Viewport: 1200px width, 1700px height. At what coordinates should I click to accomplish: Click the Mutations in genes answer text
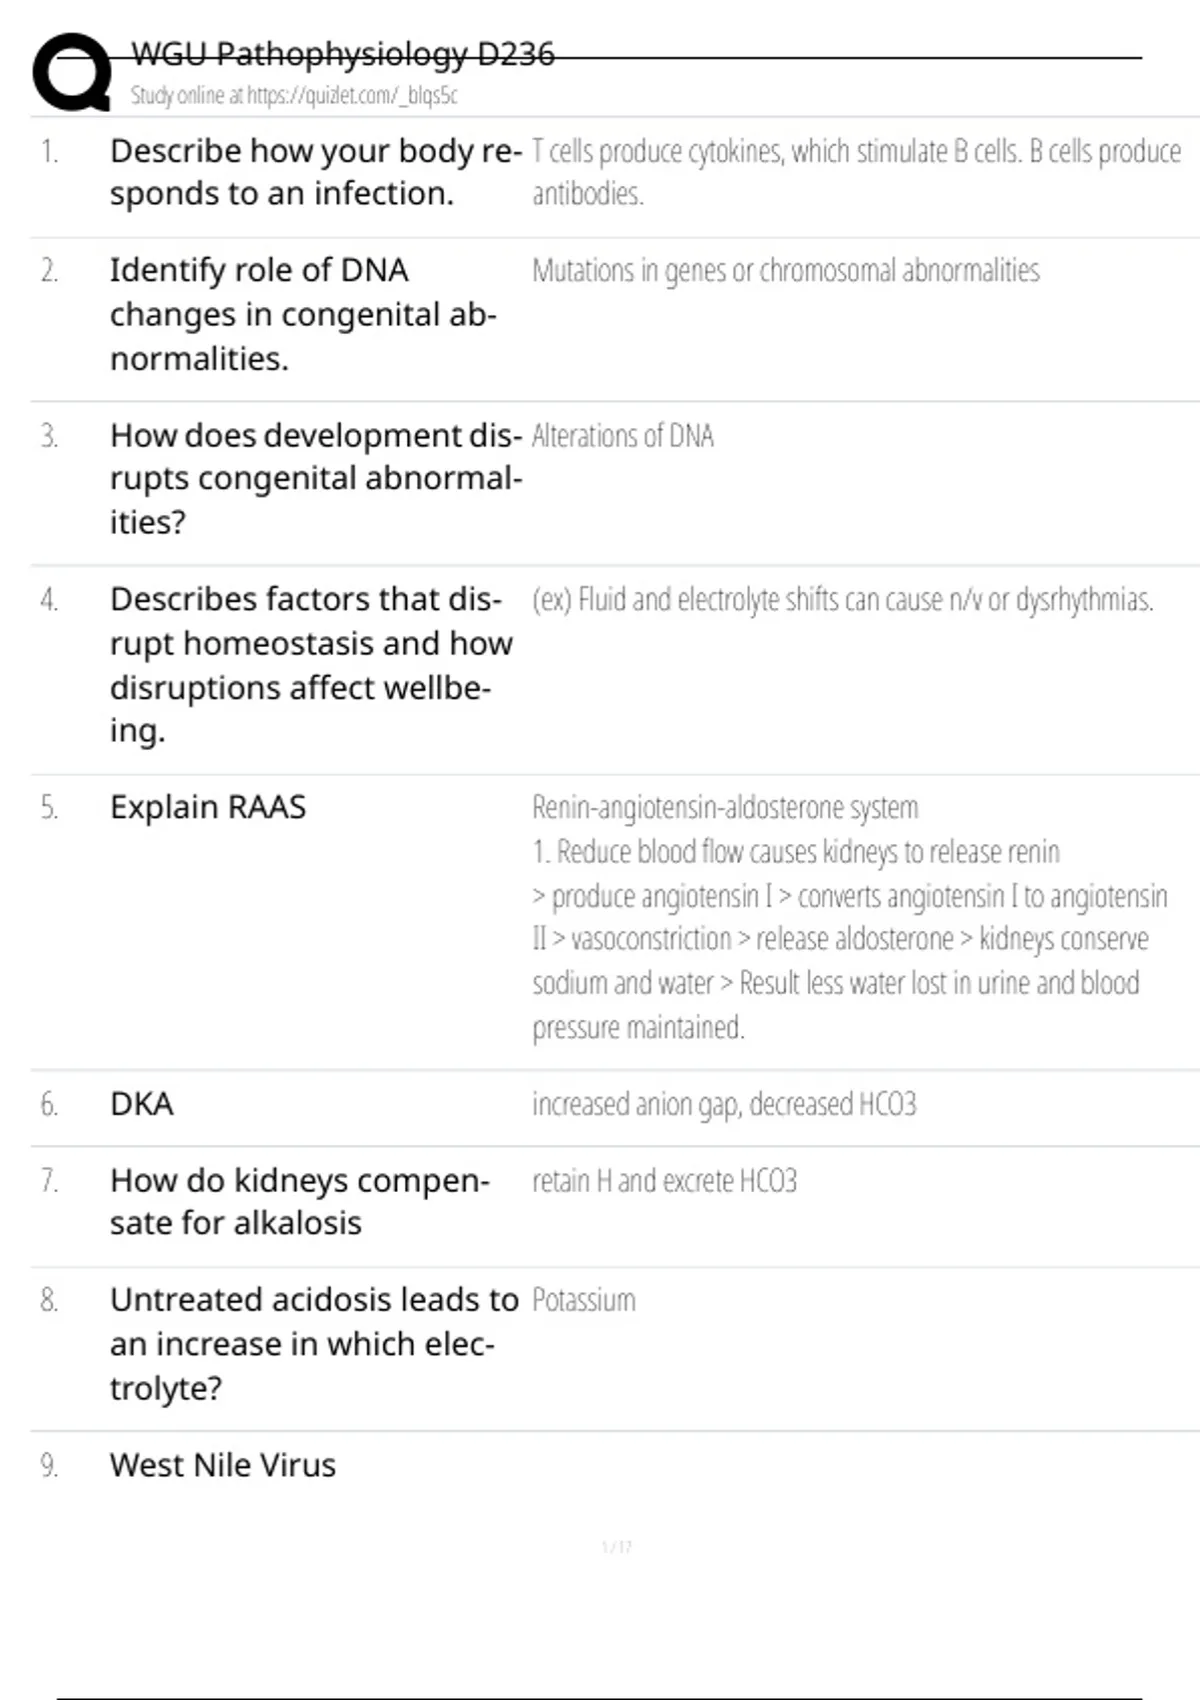pos(786,271)
